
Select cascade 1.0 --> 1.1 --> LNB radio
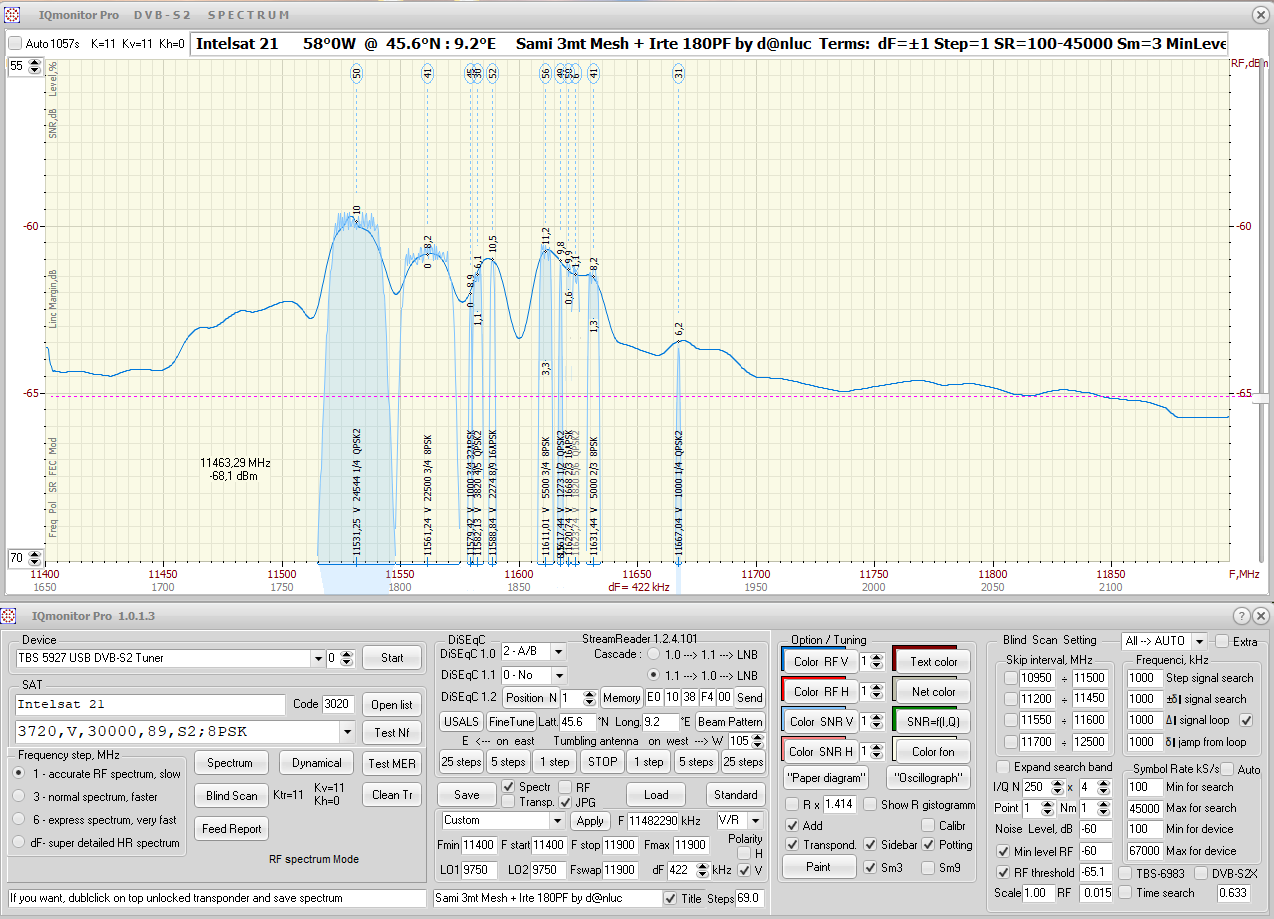point(653,654)
